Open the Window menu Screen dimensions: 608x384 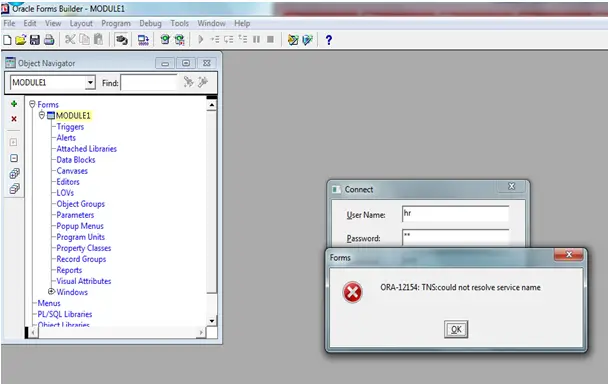click(211, 23)
